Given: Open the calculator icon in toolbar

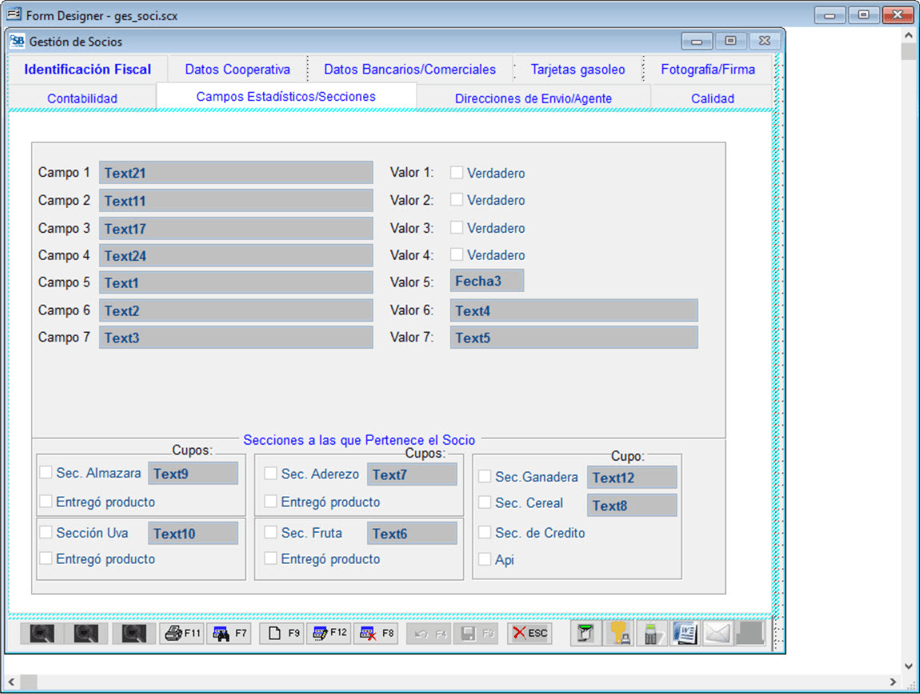Looking at the screenshot, I should 651,633.
